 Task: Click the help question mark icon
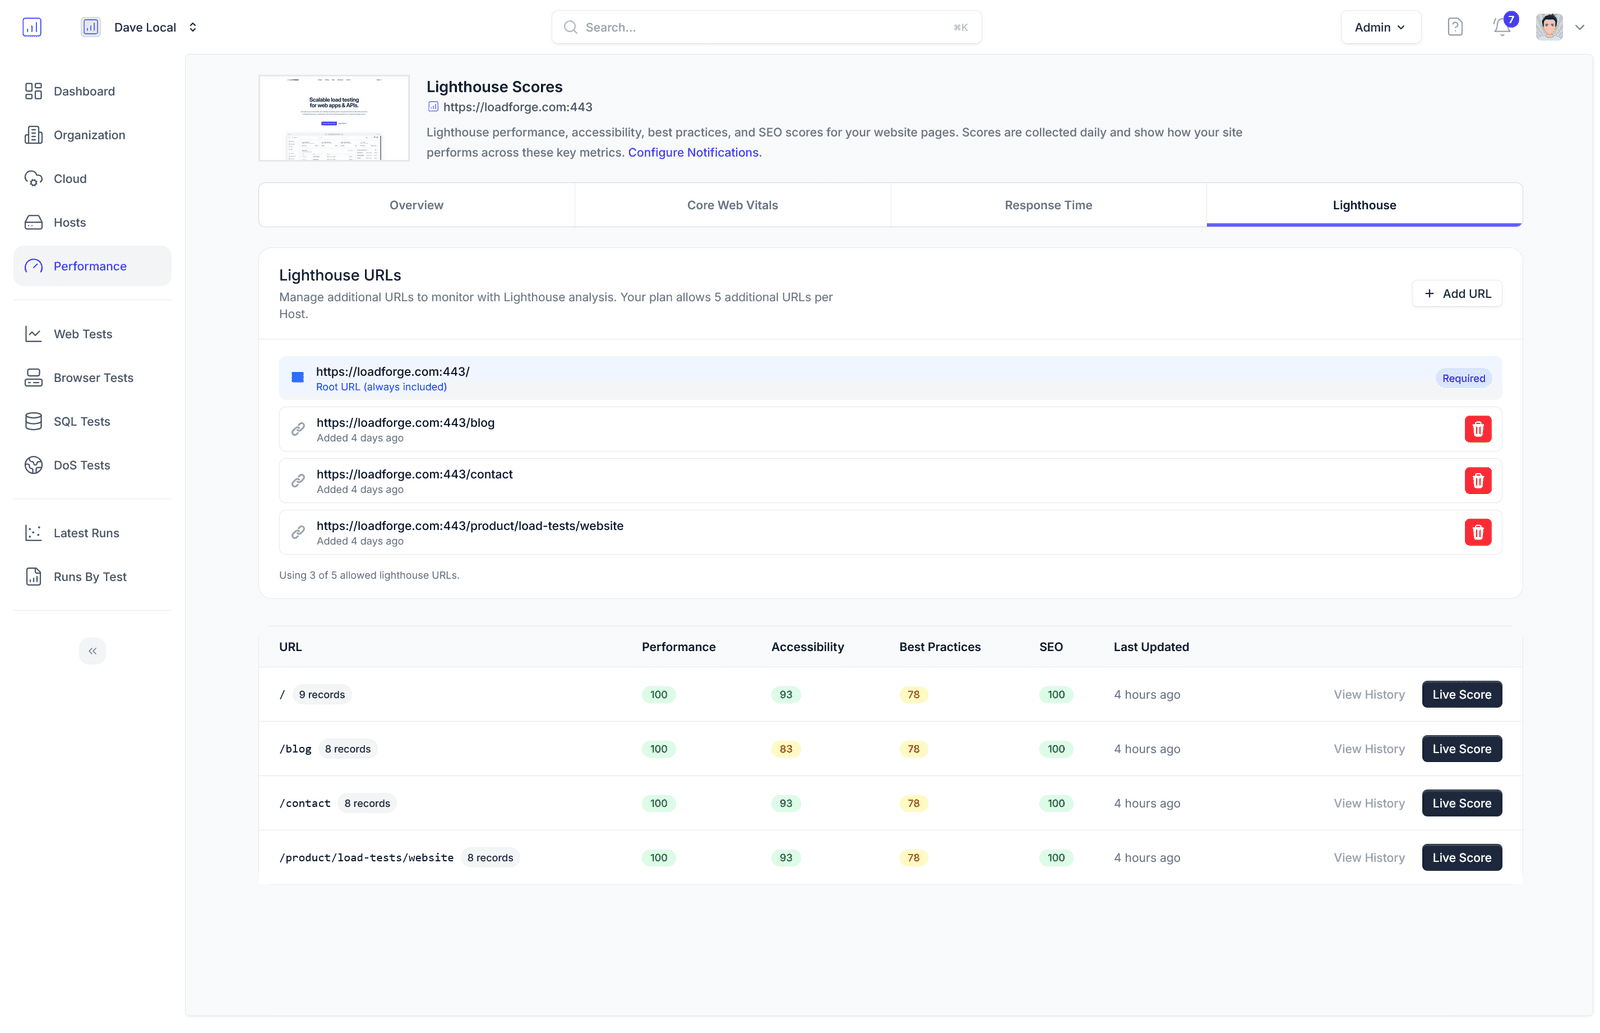tap(1455, 27)
